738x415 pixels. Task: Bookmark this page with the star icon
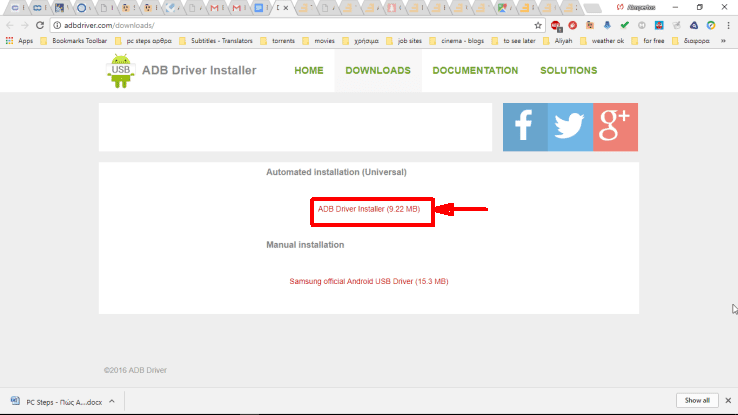pyautogui.click(x=538, y=25)
